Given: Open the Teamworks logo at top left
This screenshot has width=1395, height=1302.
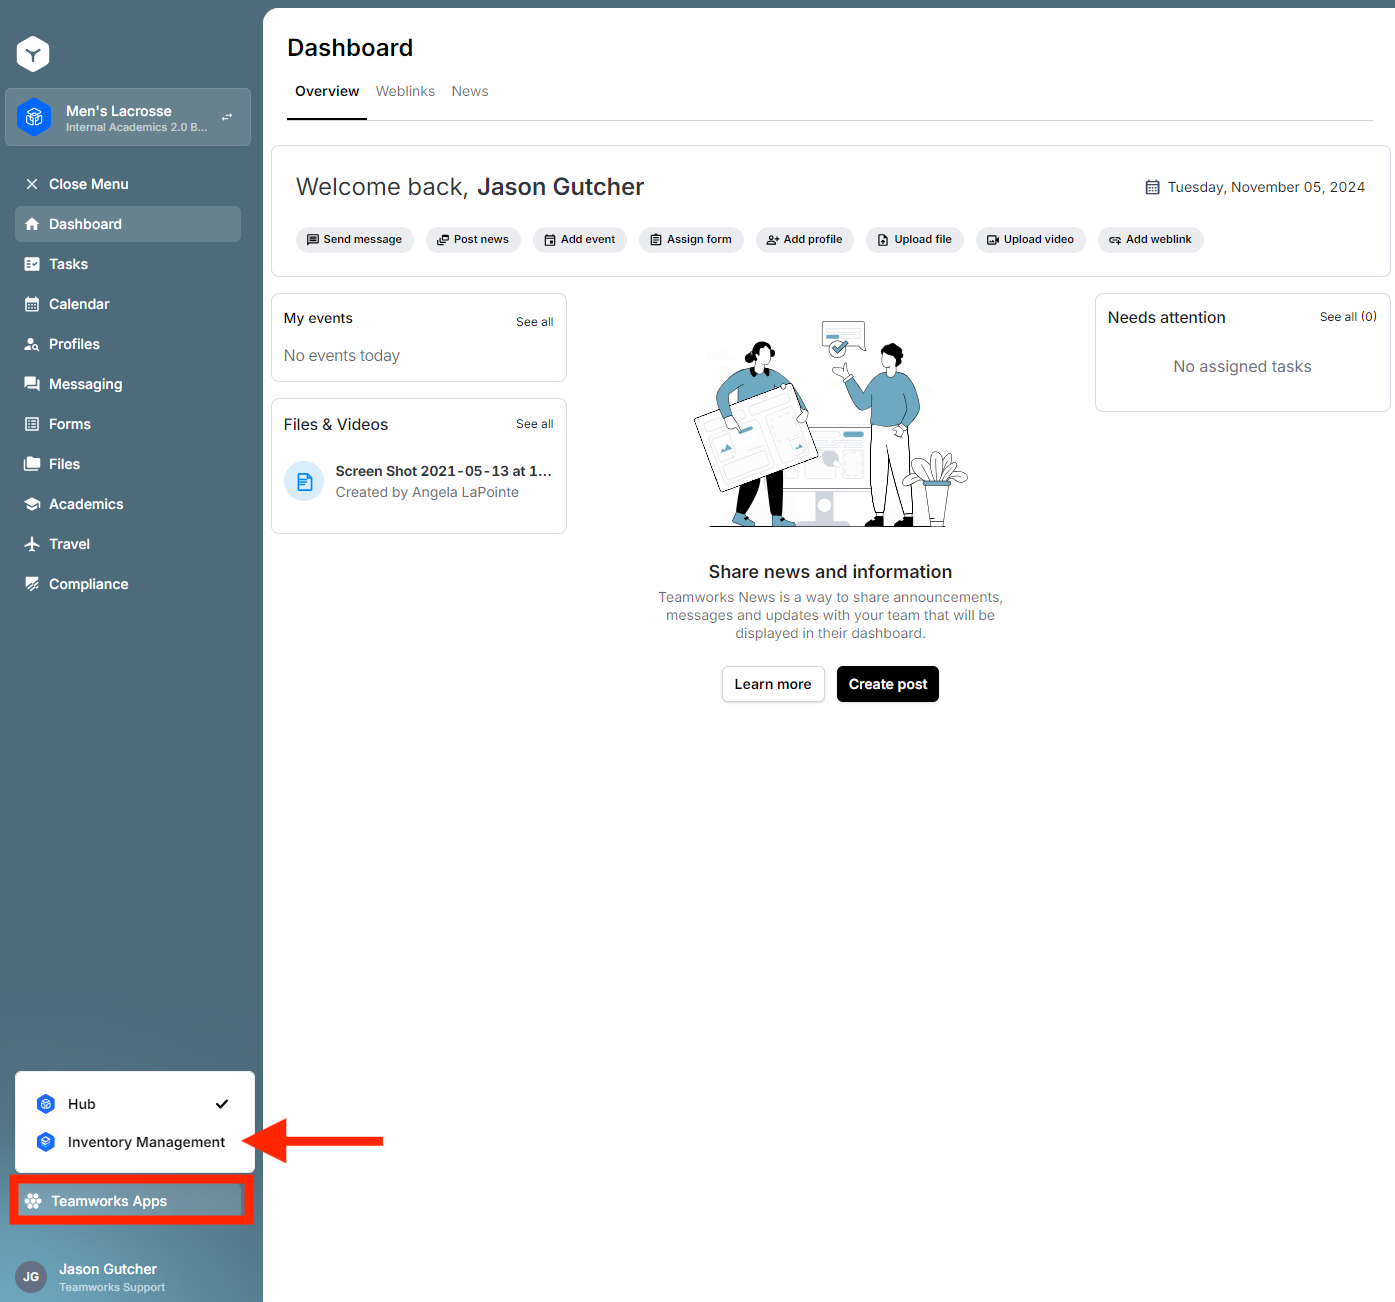Looking at the screenshot, I should coord(33,53).
